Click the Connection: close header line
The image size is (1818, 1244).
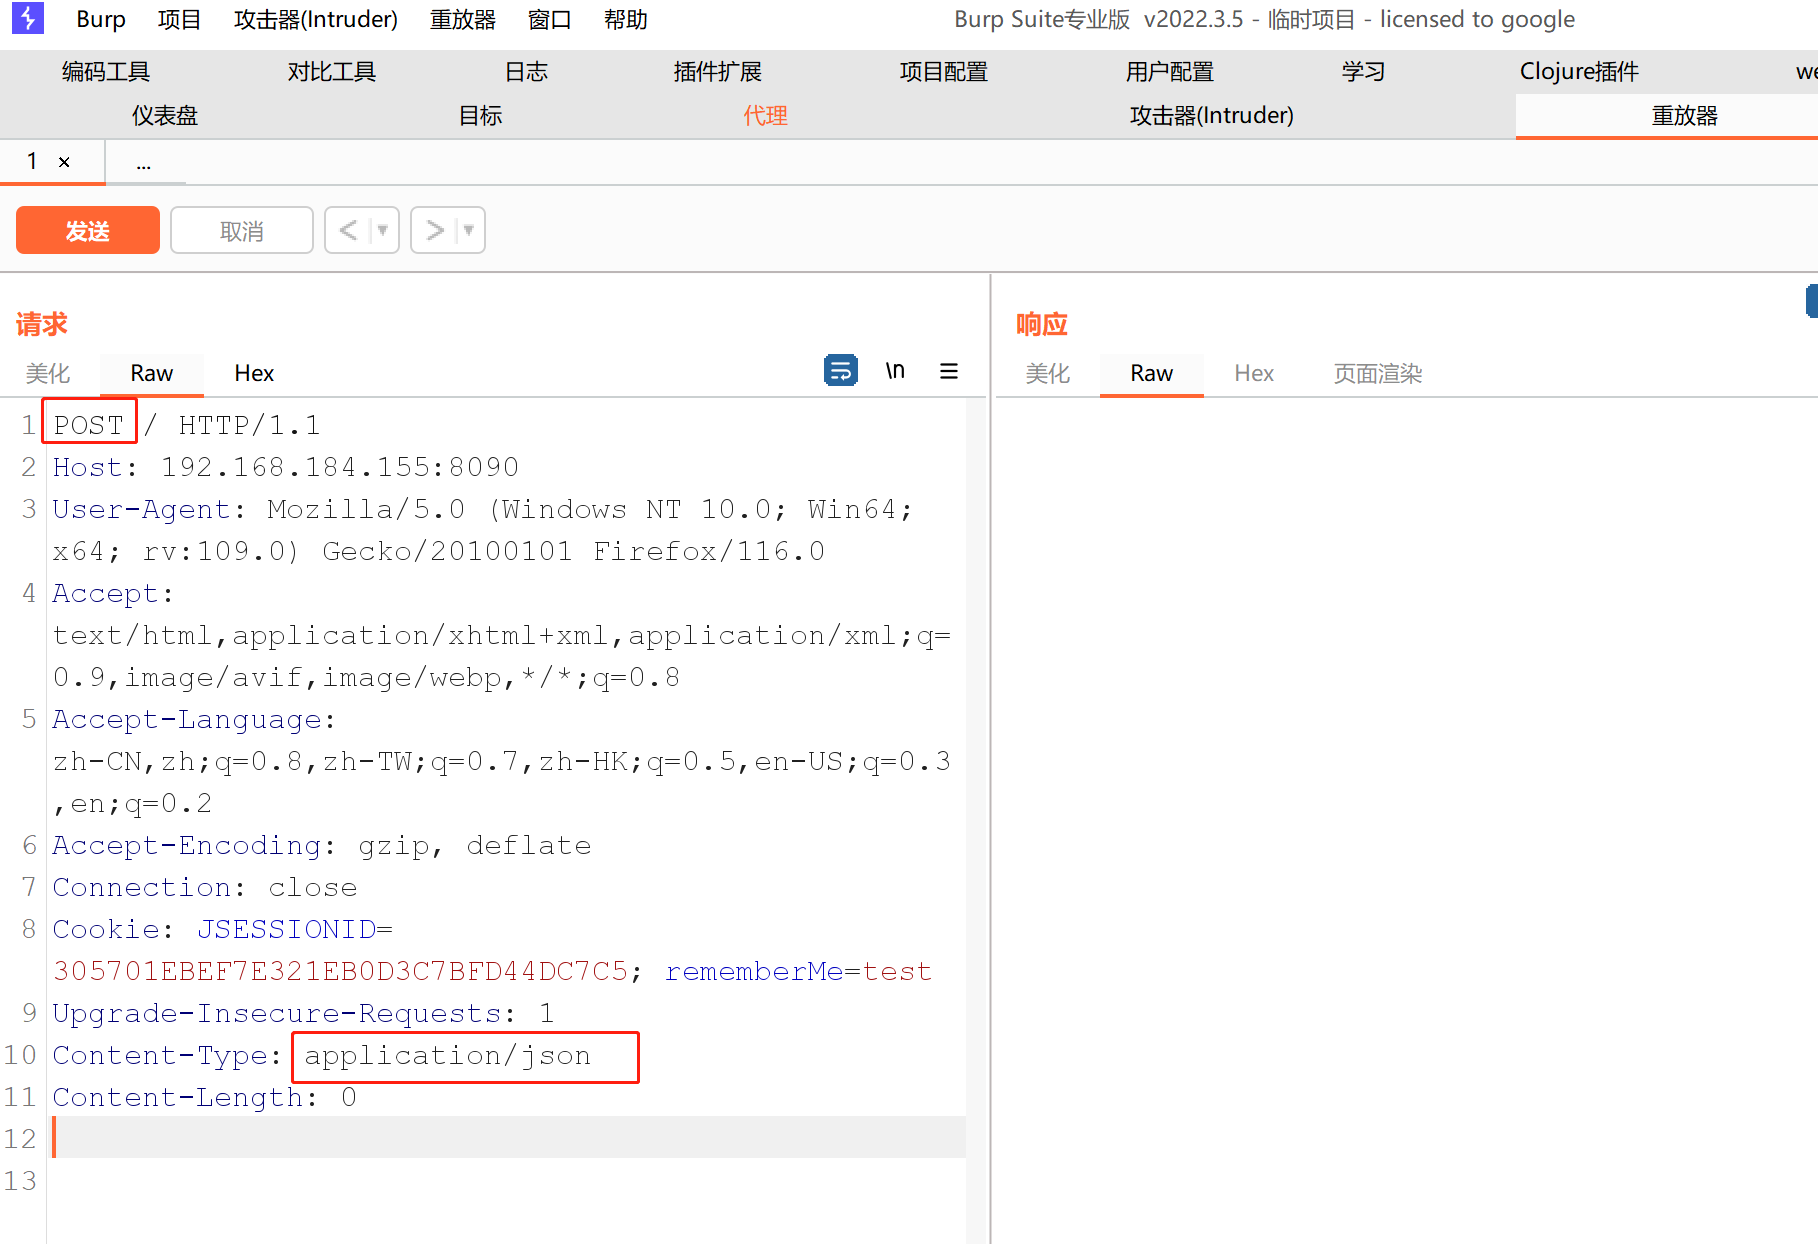[x=205, y=887]
